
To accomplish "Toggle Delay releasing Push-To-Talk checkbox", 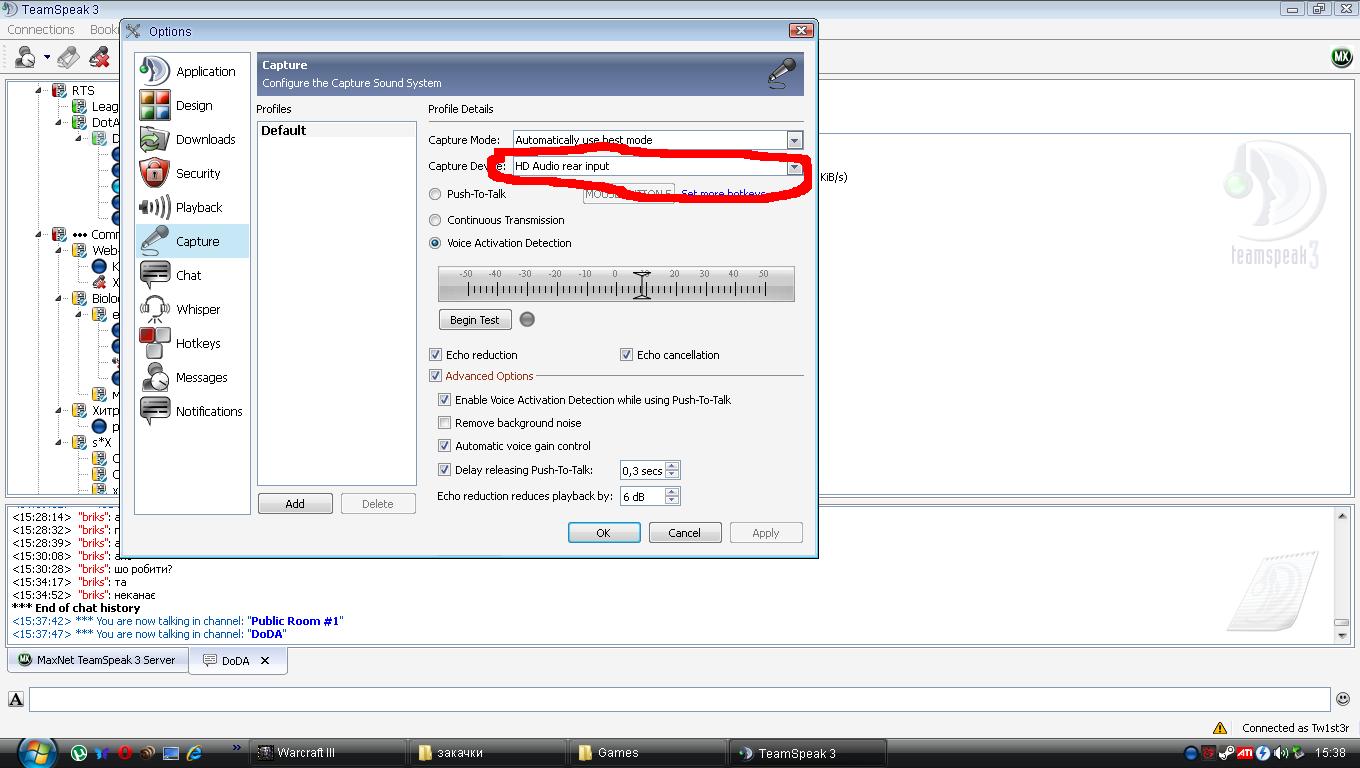I will [x=445, y=470].
